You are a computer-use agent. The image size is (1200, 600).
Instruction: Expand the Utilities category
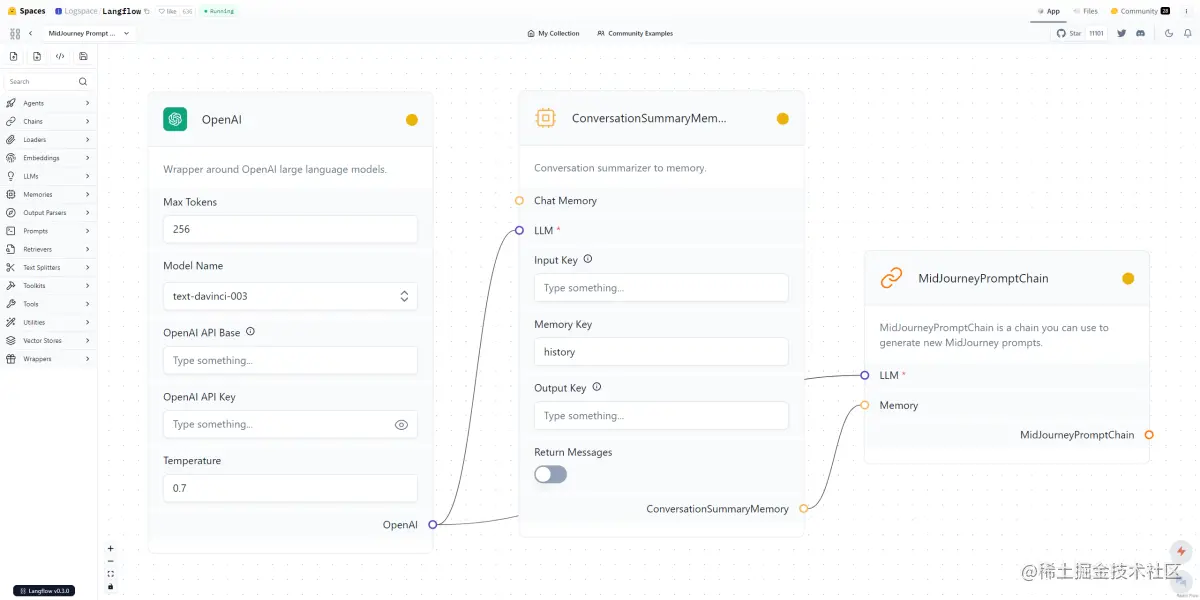[x=48, y=322]
